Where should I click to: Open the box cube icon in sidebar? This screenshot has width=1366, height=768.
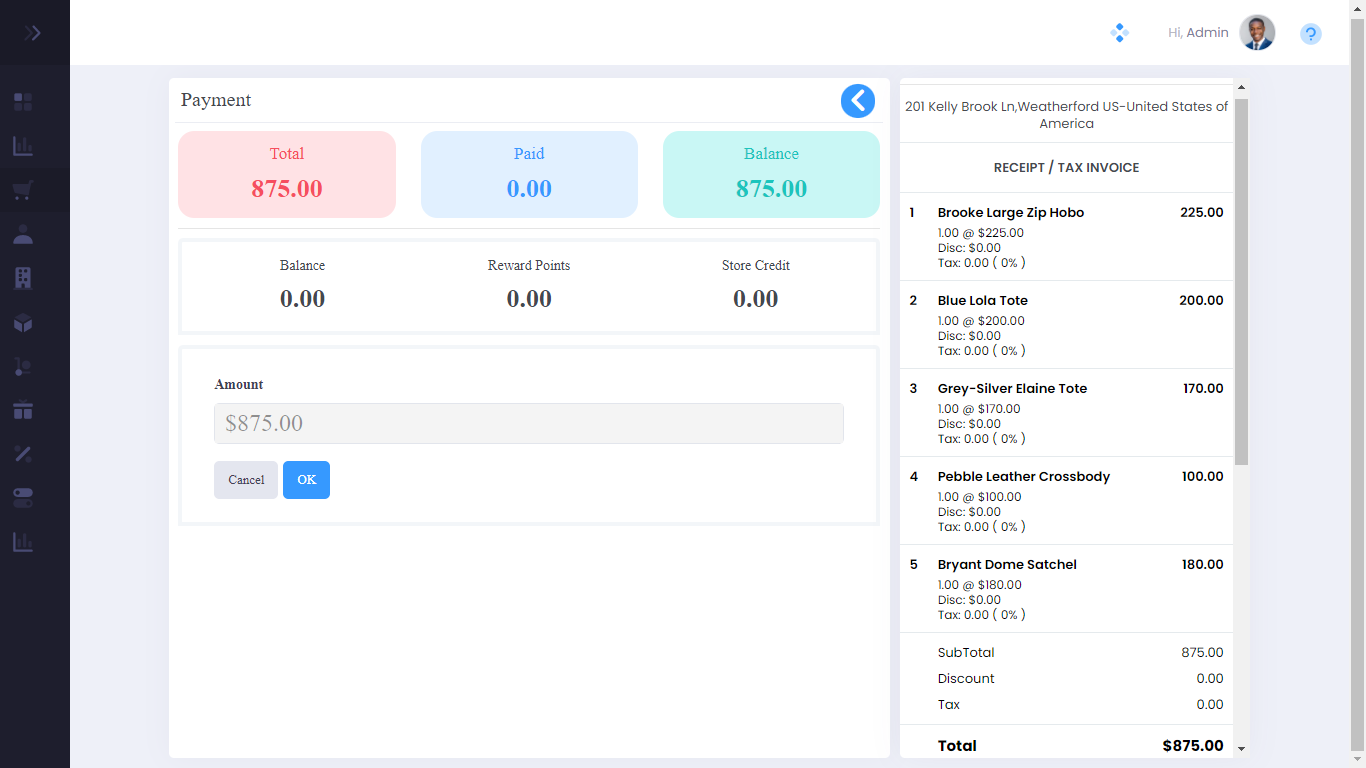point(23,323)
